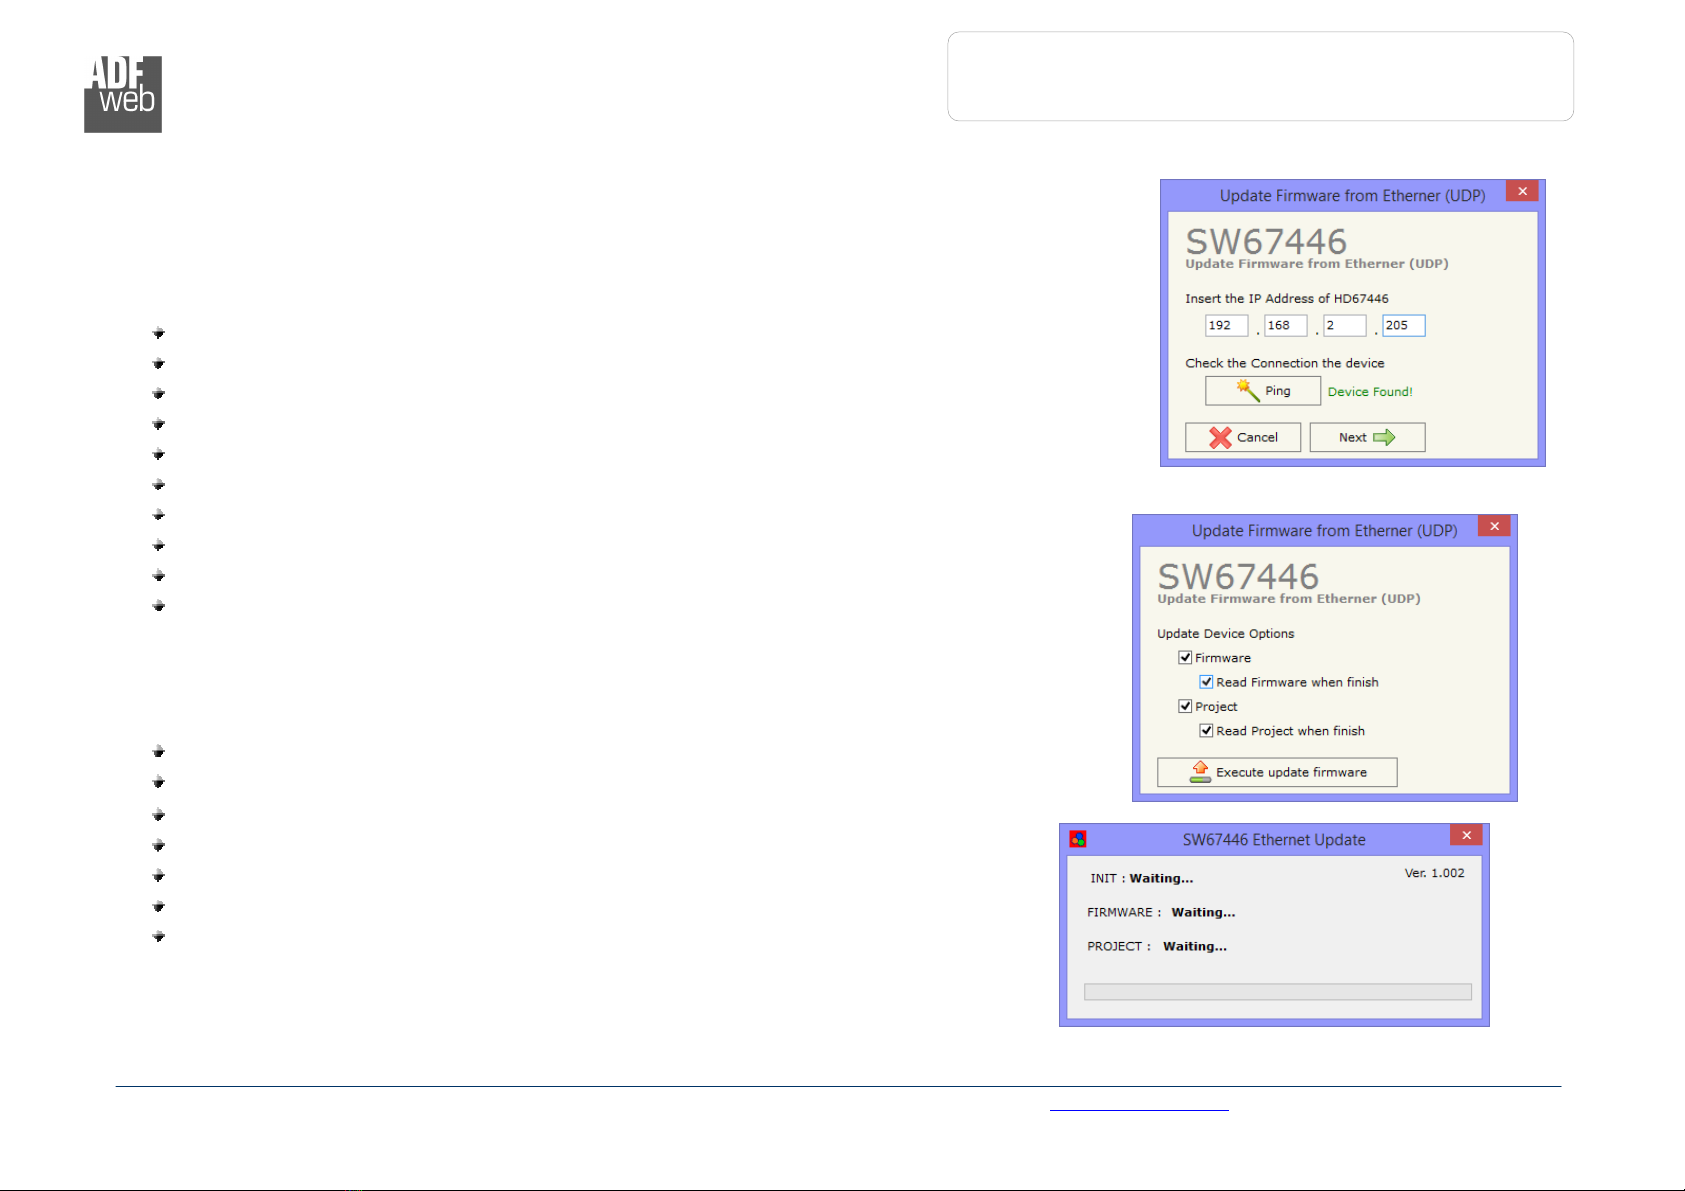The image size is (1685, 1191).
Task: Toggle Read Firmware when finish checkbox
Action: coord(1206,682)
